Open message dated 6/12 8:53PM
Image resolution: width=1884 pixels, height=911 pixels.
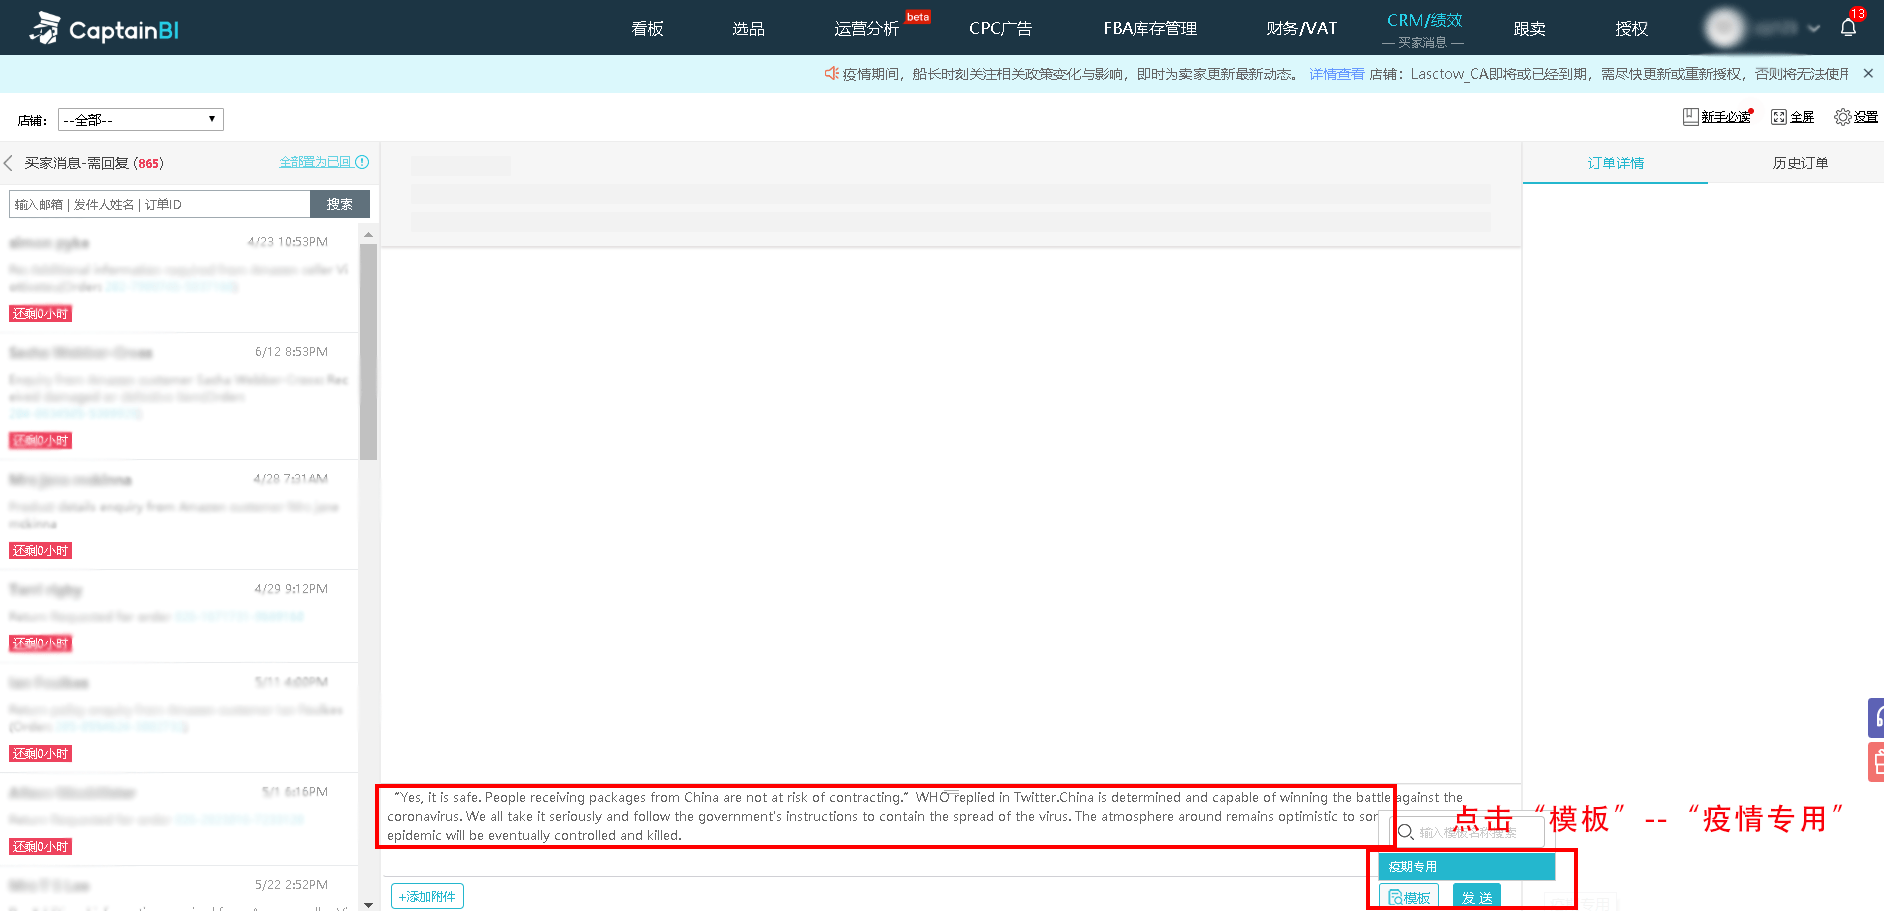[179, 397]
